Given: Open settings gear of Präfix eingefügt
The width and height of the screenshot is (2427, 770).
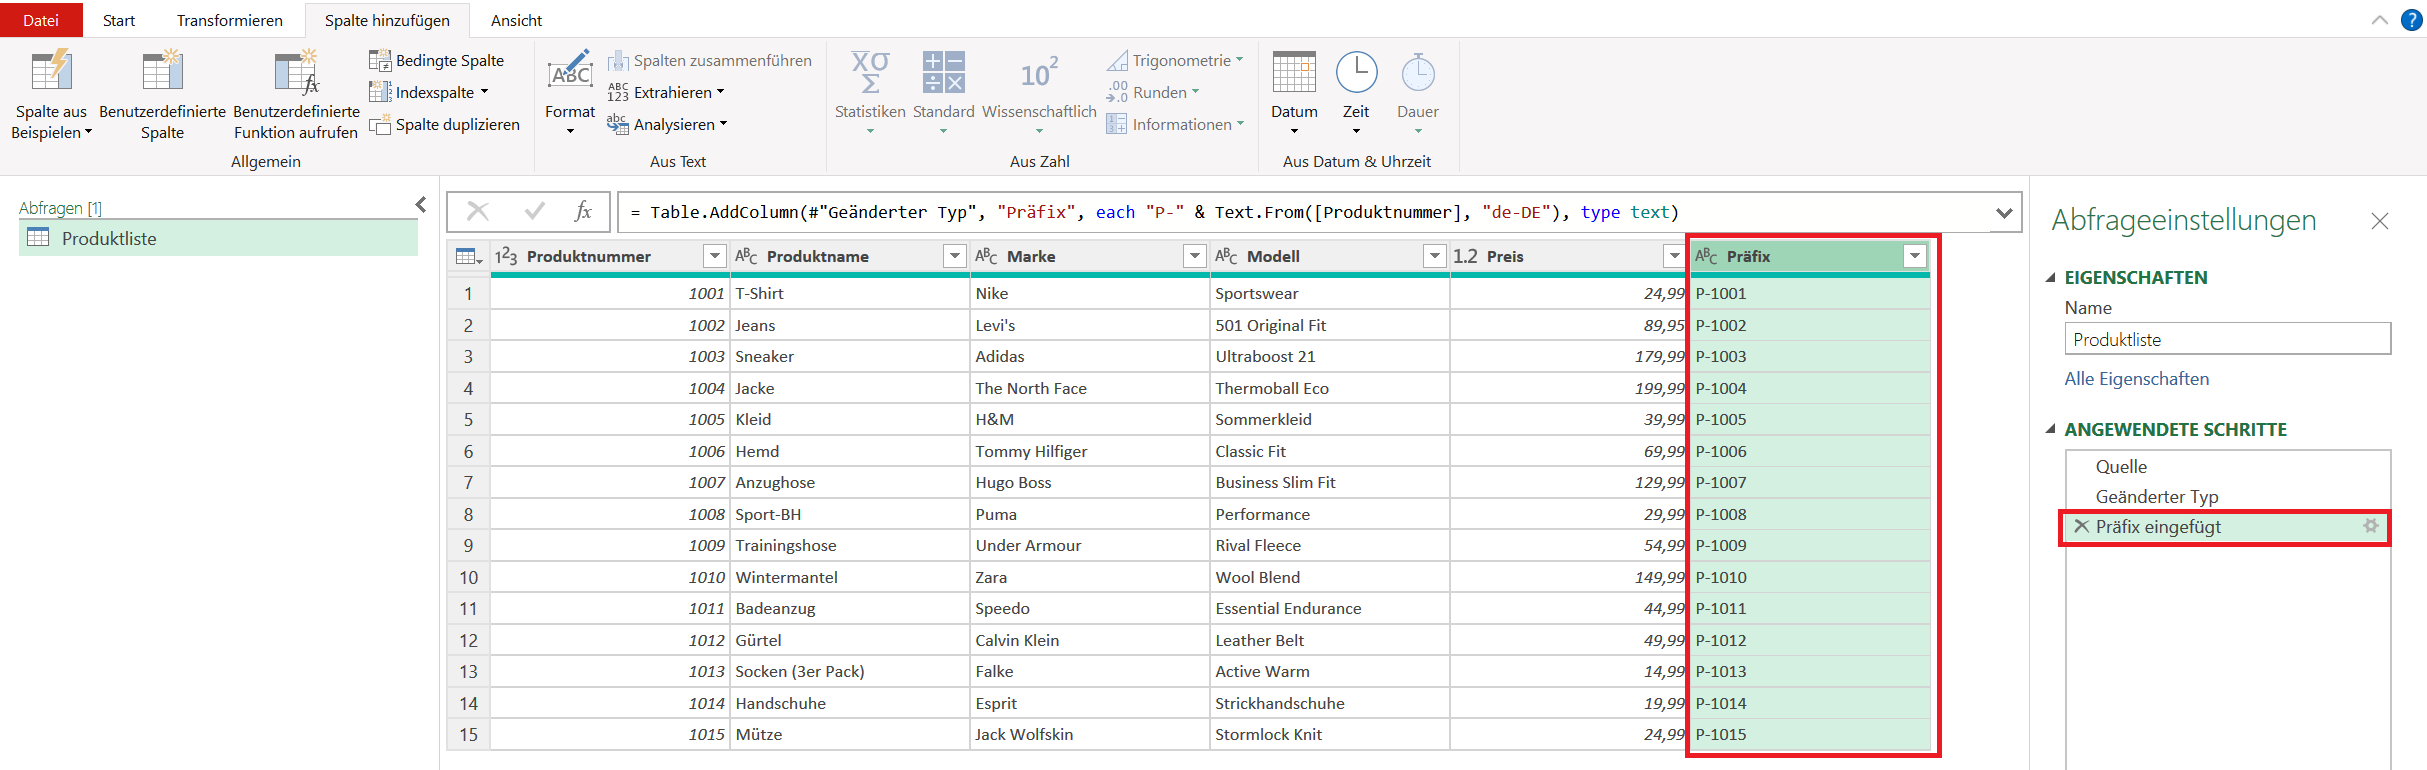Looking at the screenshot, I should (x=2371, y=526).
